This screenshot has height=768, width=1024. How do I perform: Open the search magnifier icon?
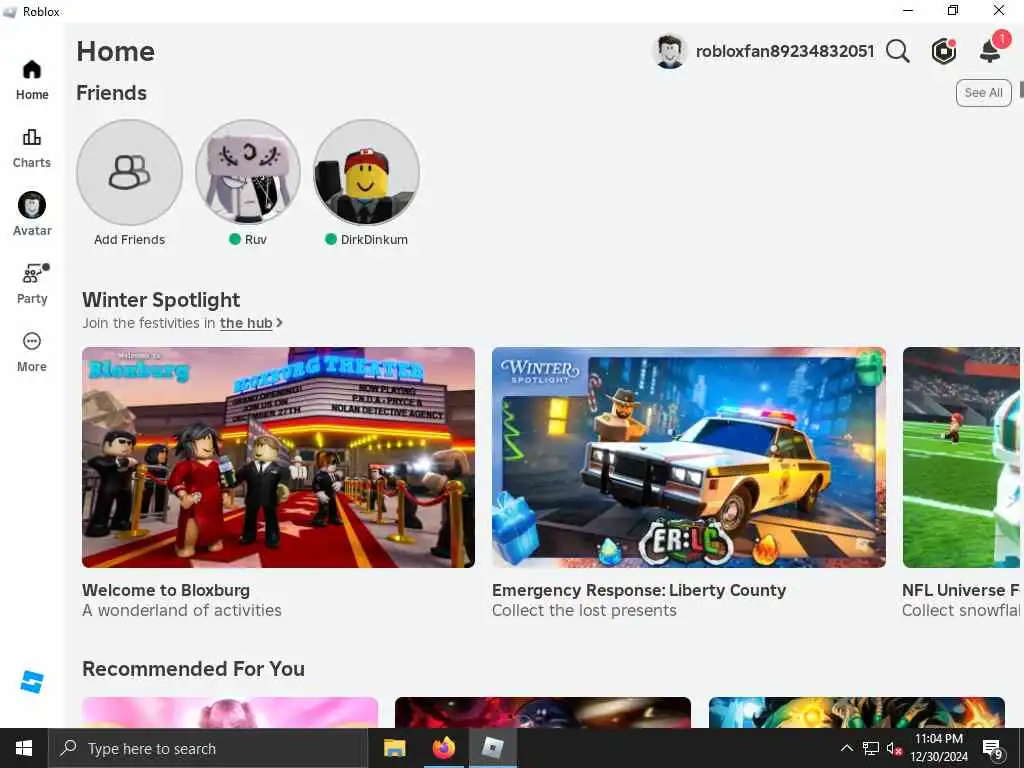click(897, 51)
